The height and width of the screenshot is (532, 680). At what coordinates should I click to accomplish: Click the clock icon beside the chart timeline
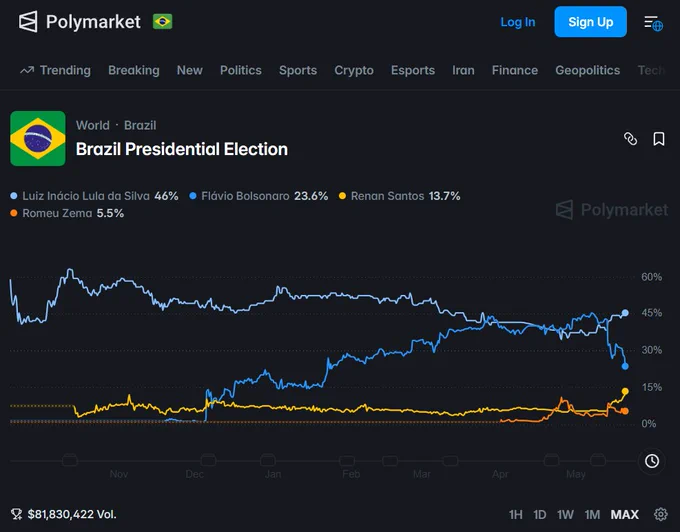pyautogui.click(x=652, y=461)
